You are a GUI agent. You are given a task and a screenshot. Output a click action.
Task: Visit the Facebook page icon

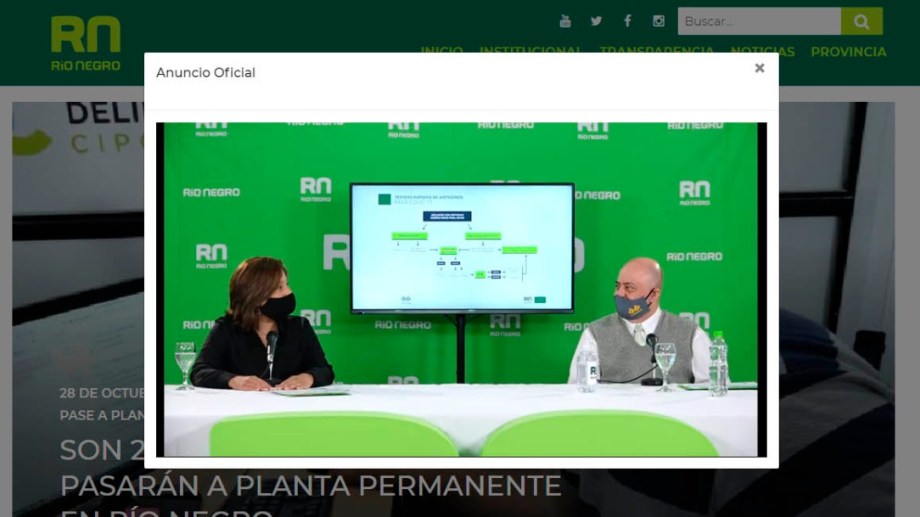click(627, 21)
